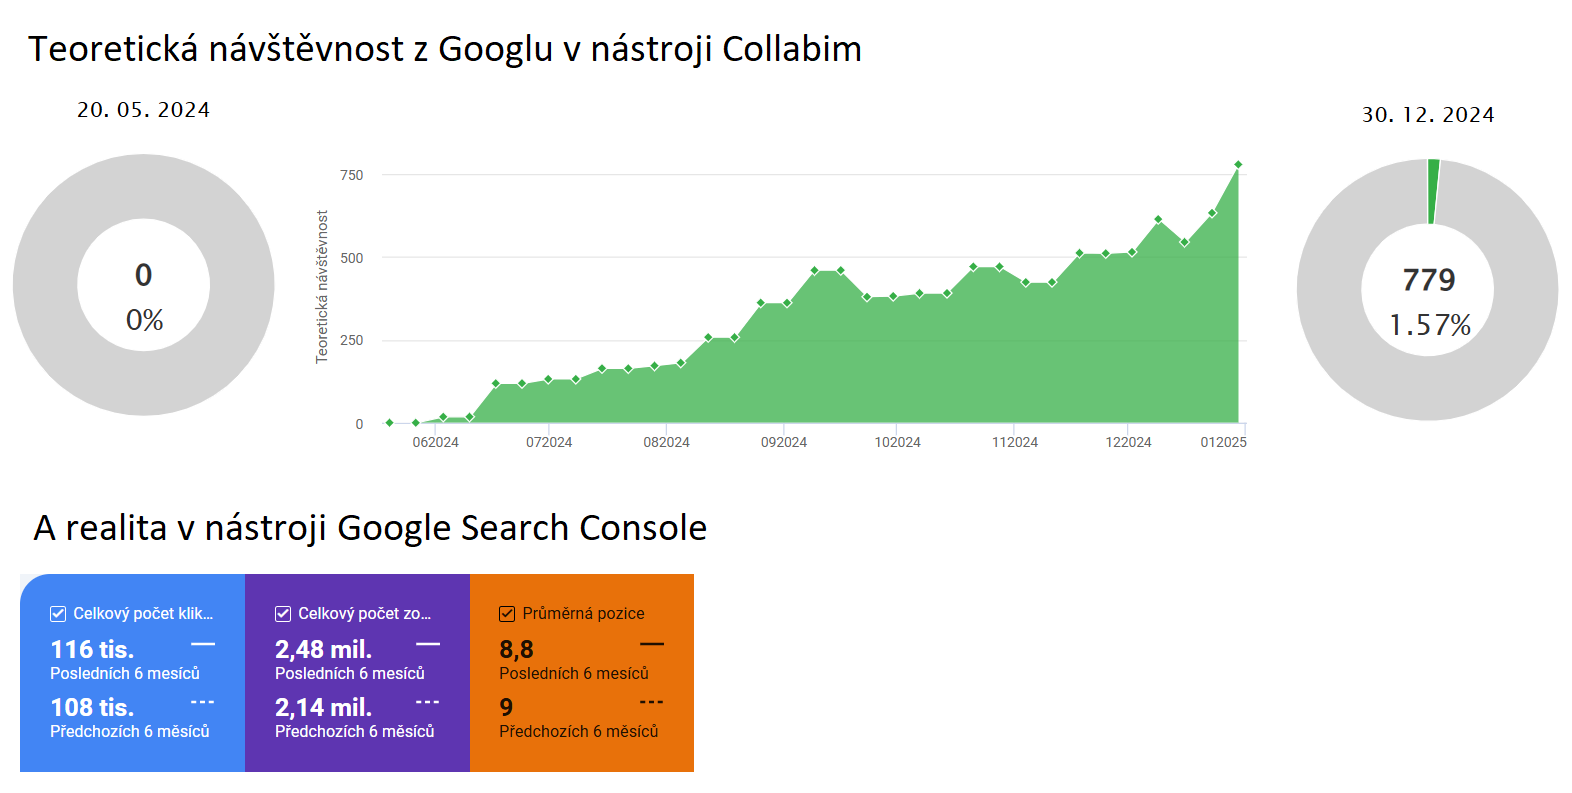Click the solid line marker beside 2,48 mil.
Viewport: 1572px width, 793px height.
(x=428, y=644)
